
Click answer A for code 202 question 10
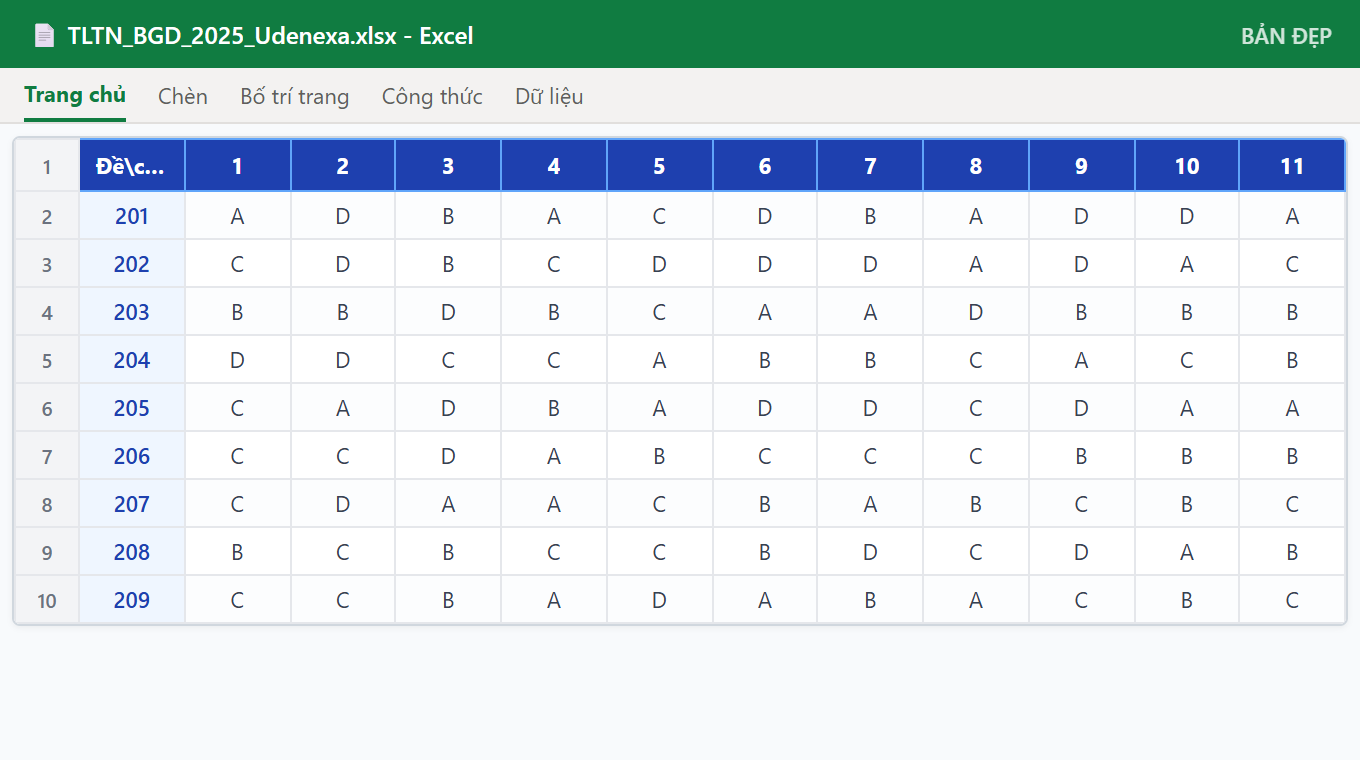(x=1187, y=264)
